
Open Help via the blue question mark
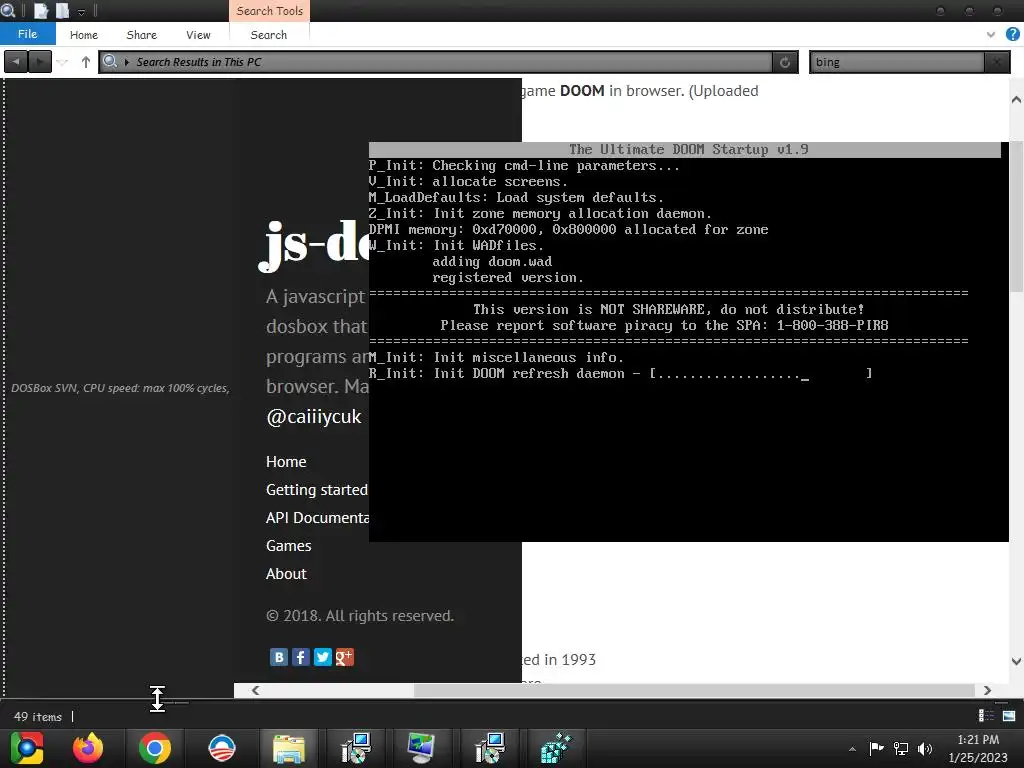(x=1012, y=34)
